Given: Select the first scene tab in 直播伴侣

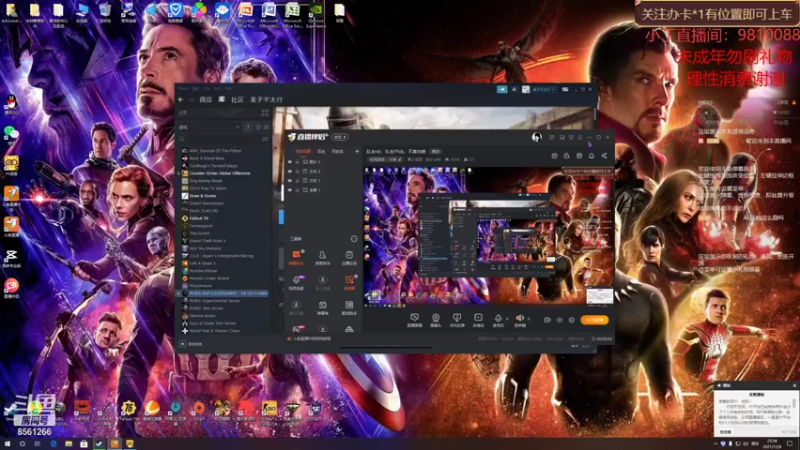Looking at the screenshot, I should (x=303, y=152).
